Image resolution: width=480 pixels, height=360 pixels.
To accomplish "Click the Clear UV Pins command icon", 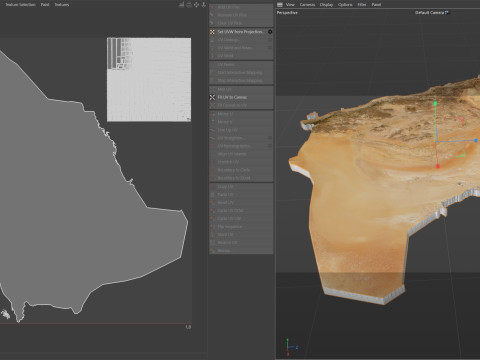I will tap(212, 23).
